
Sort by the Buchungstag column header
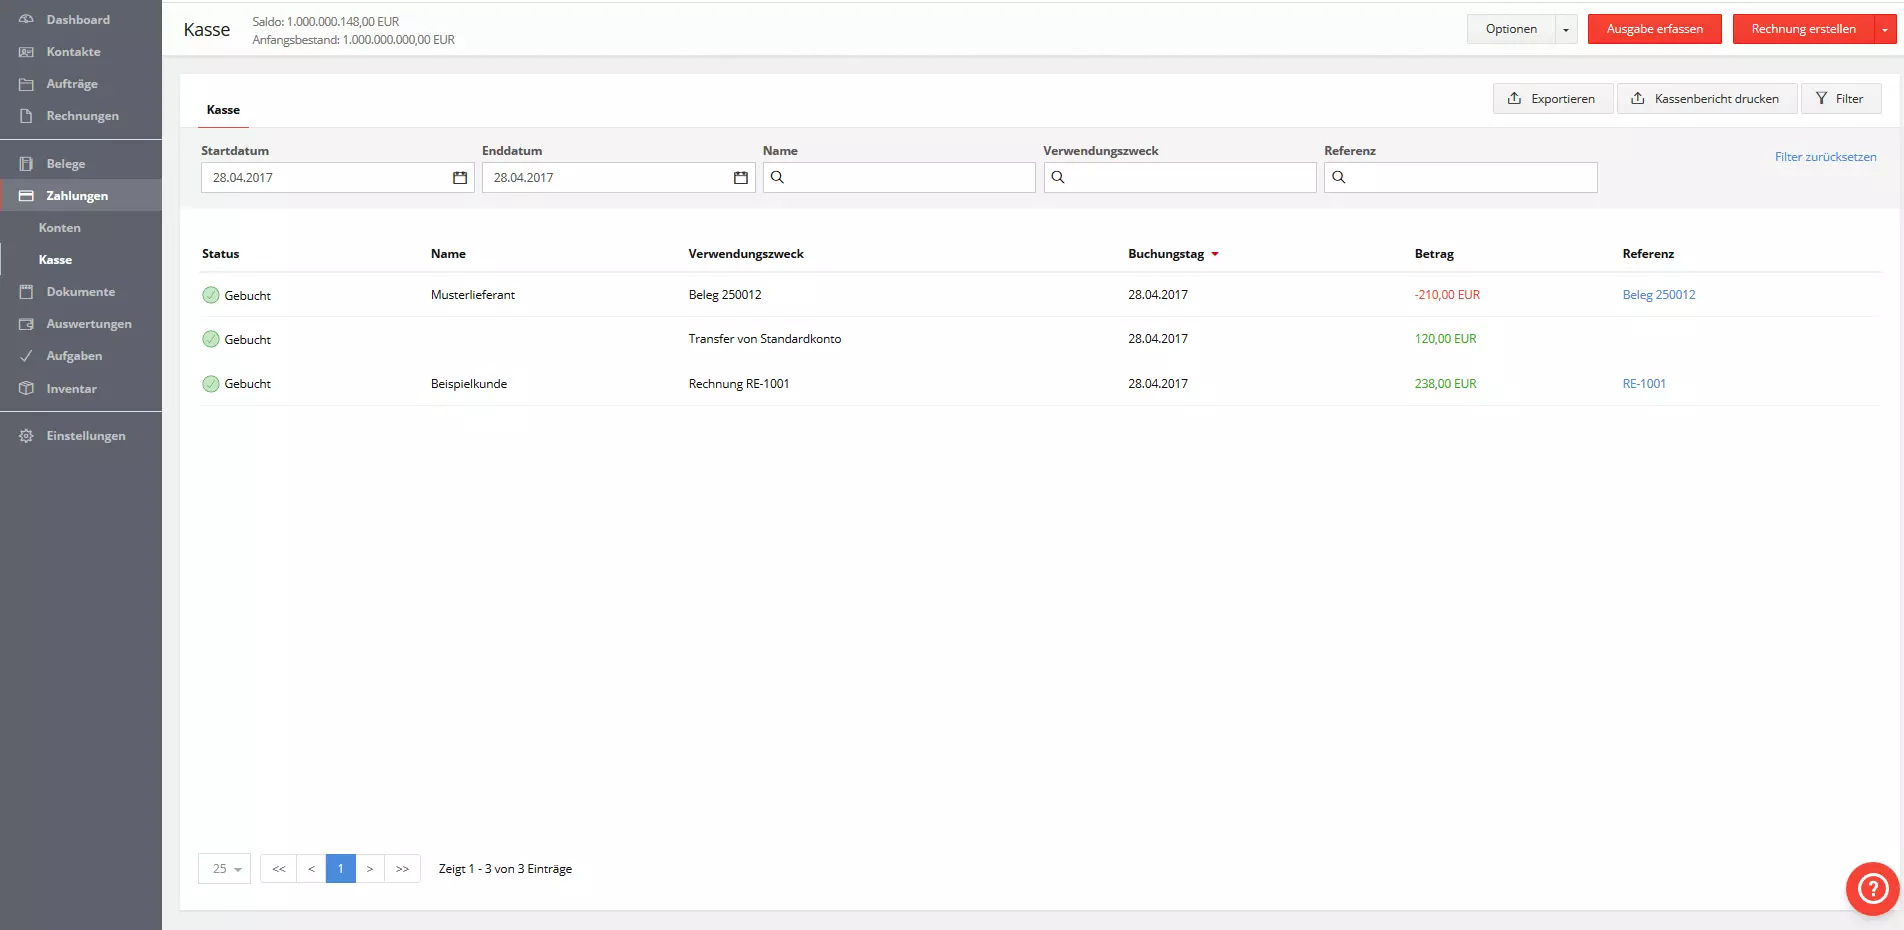click(x=1166, y=254)
